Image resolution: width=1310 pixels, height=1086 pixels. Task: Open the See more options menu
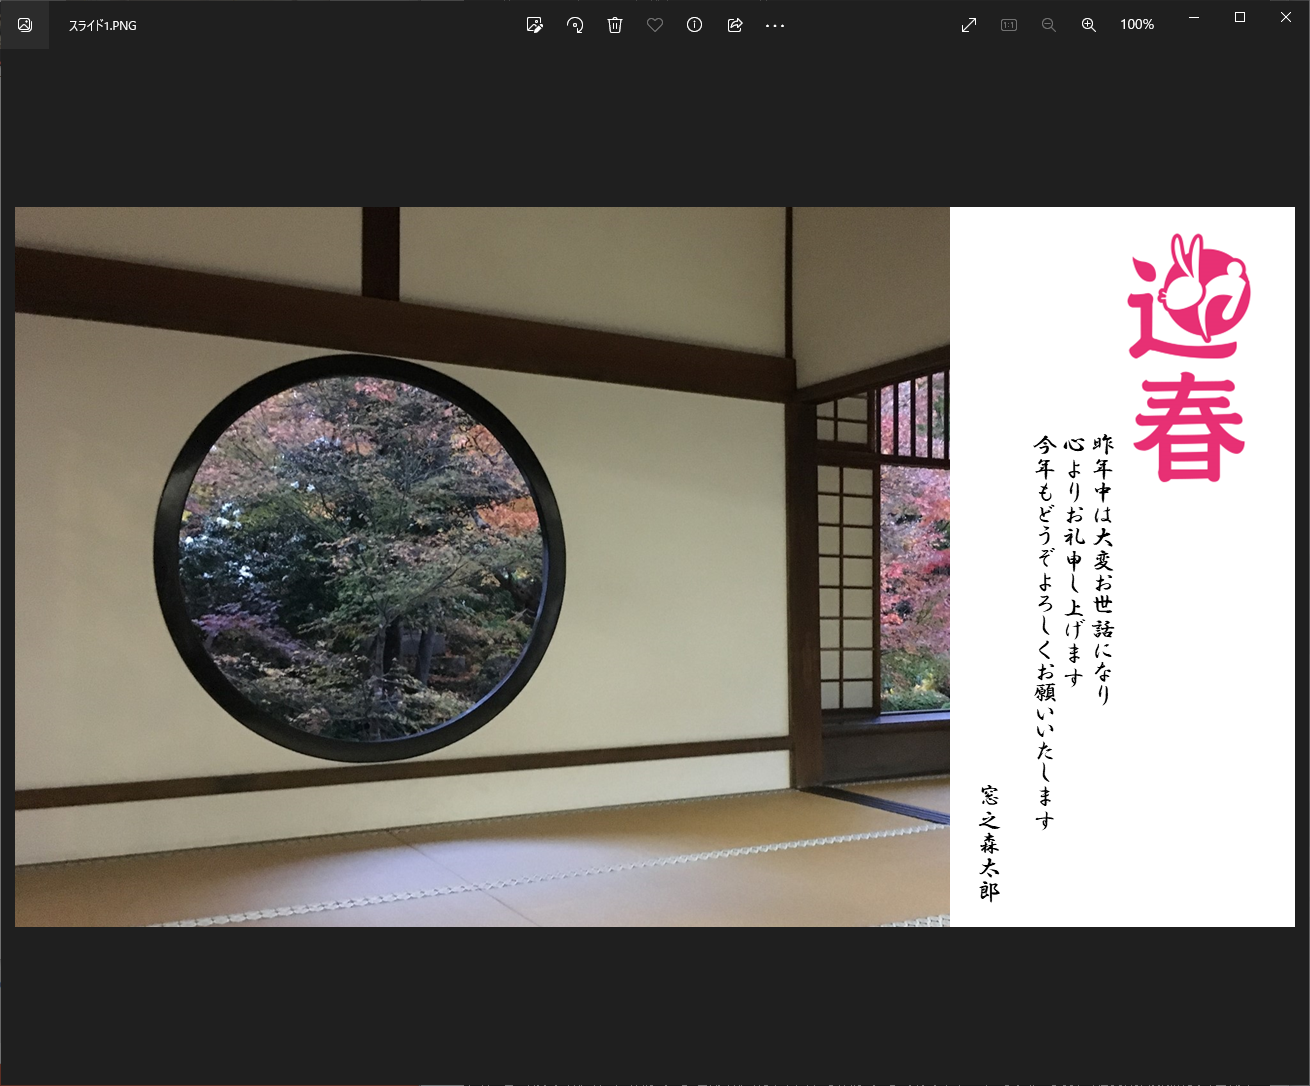click(x=775, y=25)
